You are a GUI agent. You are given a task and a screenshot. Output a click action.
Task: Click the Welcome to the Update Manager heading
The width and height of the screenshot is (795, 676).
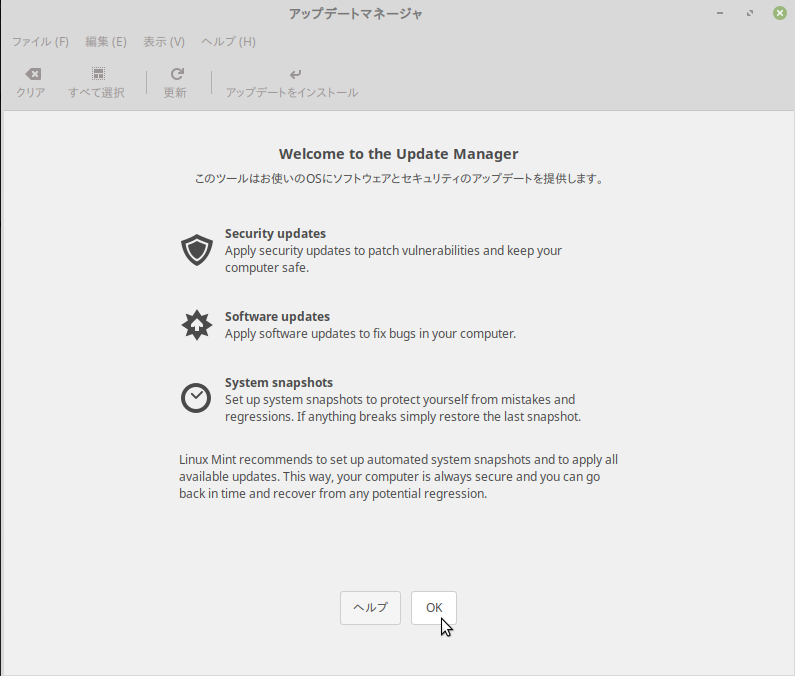click(399, 154)
